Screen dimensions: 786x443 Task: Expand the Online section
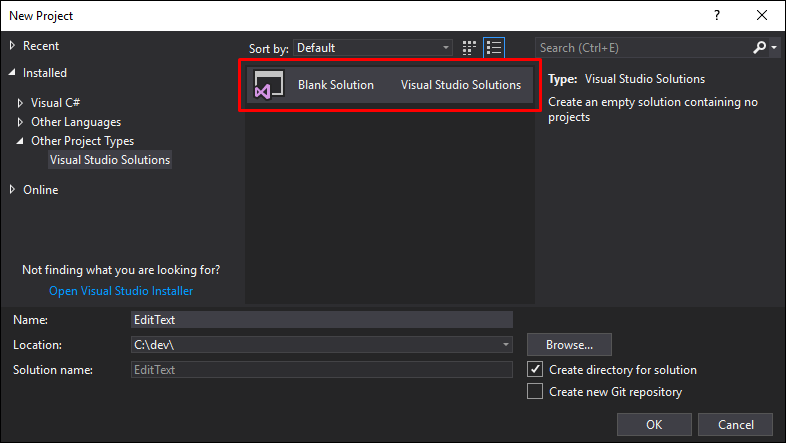tap(13, 189)
